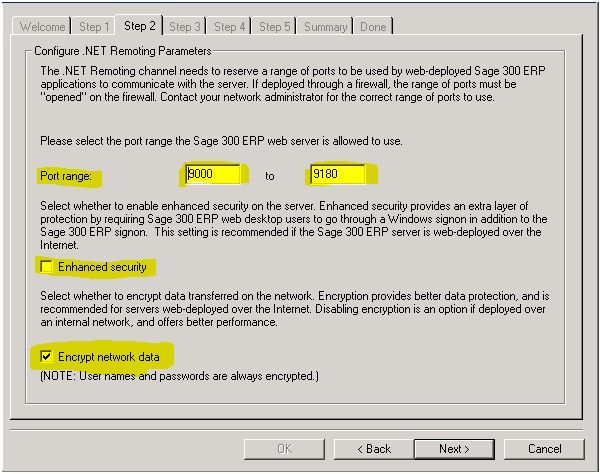Select the Step 2 tab
The width and height of the screenshot is (600, 474).
139,26
